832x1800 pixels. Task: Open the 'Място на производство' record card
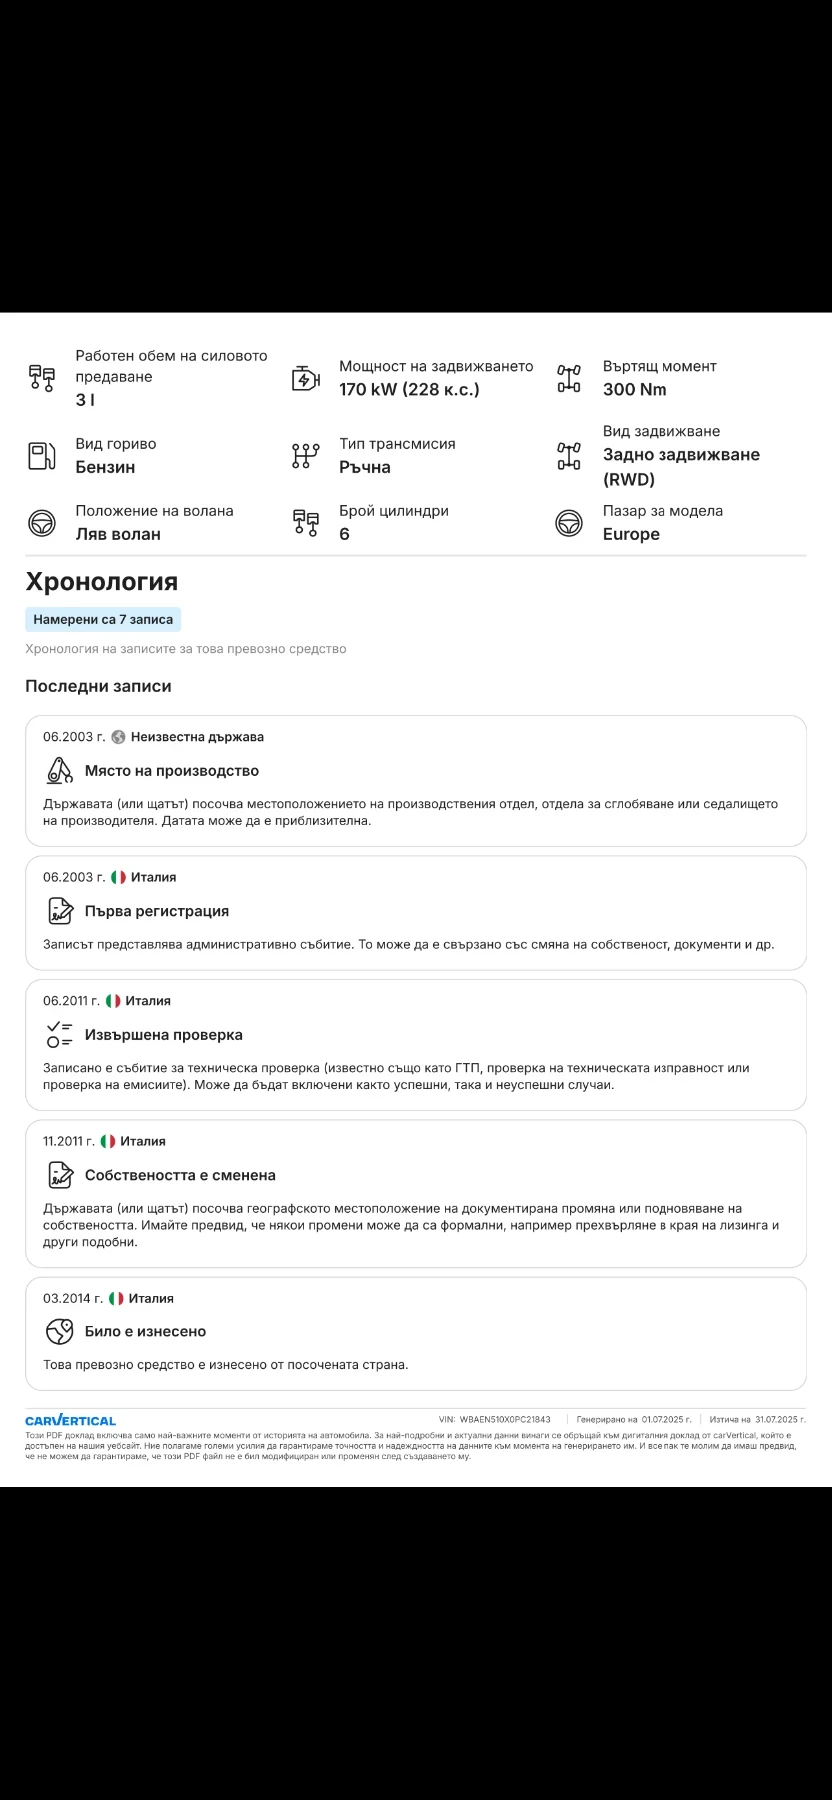click(x=416, y=781)
